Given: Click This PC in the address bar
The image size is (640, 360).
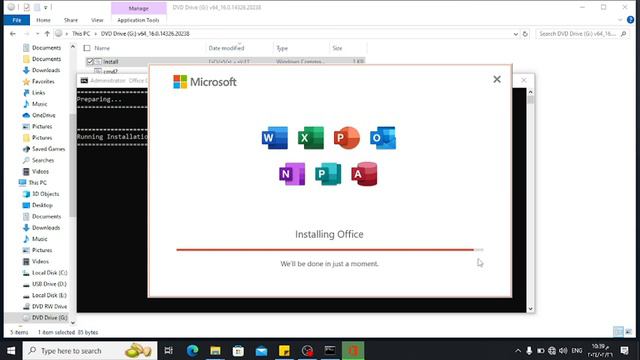Looking at the screenshot, I should 81,34.
